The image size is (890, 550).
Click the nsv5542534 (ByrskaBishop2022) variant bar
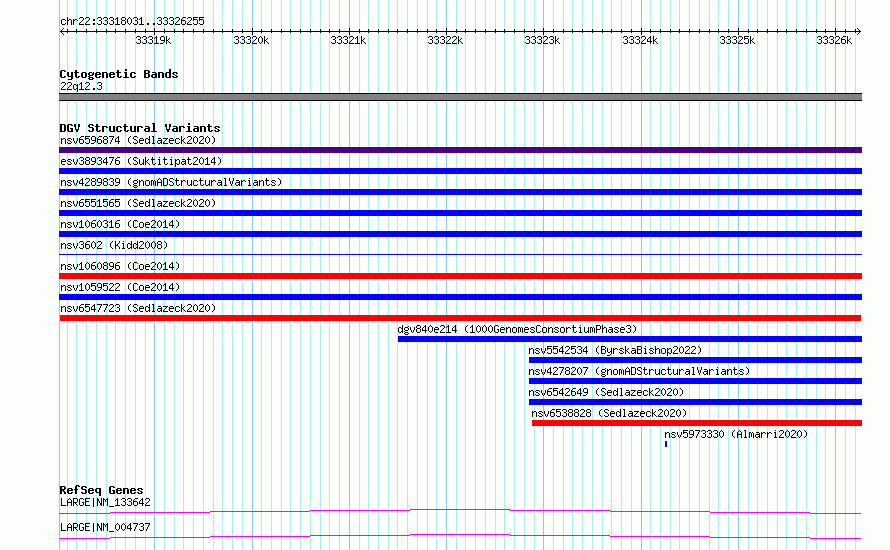pyautogui.click(x=695, y=360)
